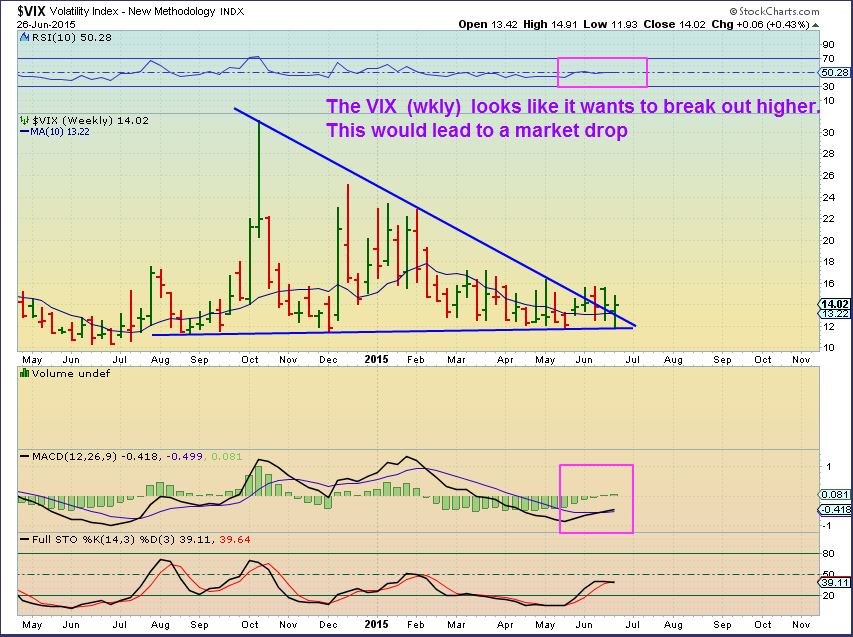Click the 28 level on the price axis
Screen dimensions: 853x637
click(x=829, y=154)
